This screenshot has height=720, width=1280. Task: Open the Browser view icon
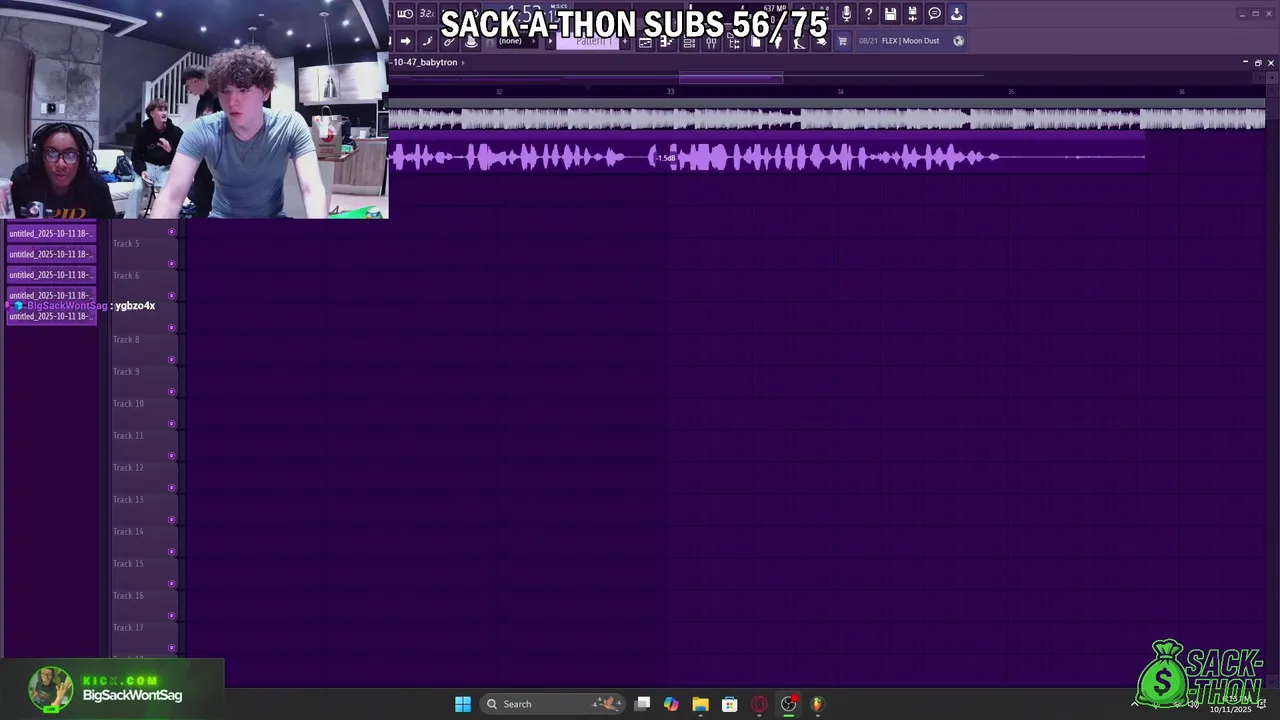[x=733, y=42]
